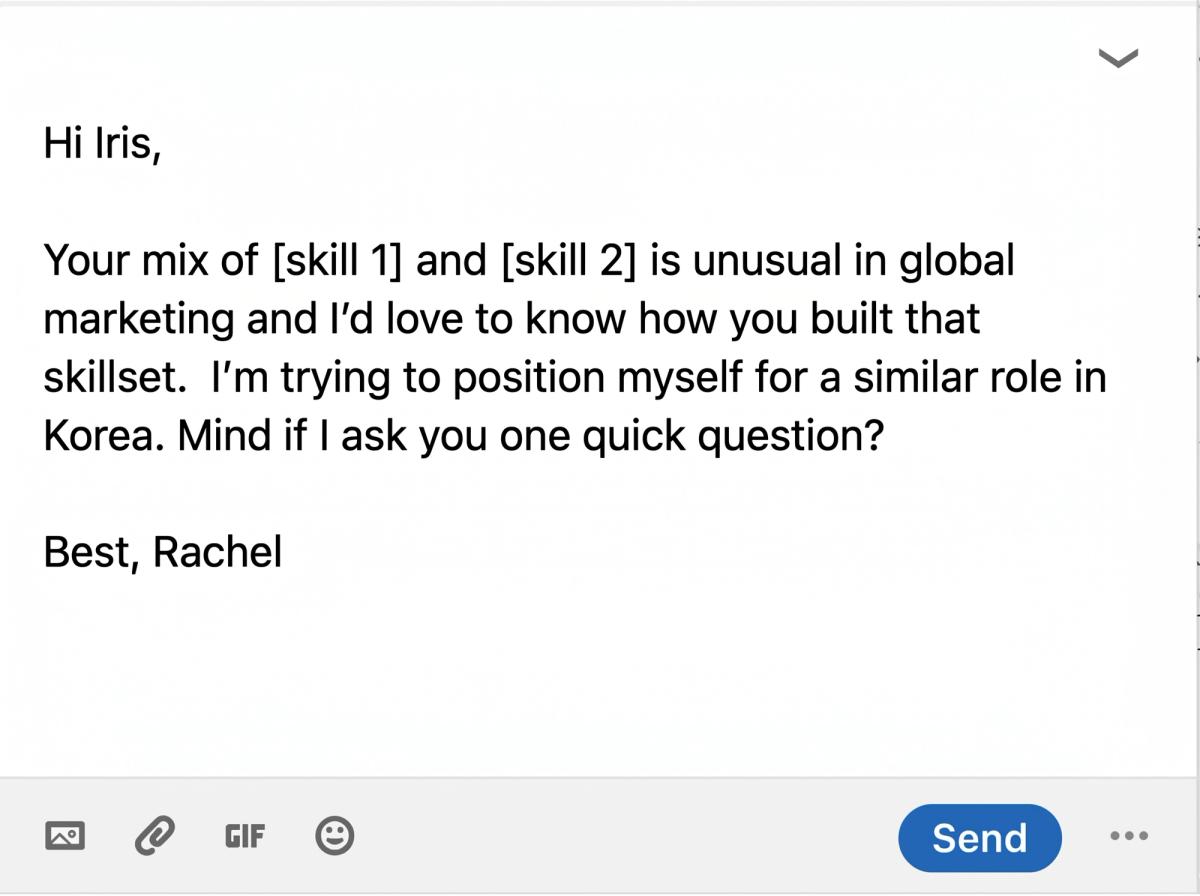The width and height of the screenshot is (1200, 896).
Task: Click the word "marketing" in the message body
Action: pyautogui.click(x=134, y=321)
